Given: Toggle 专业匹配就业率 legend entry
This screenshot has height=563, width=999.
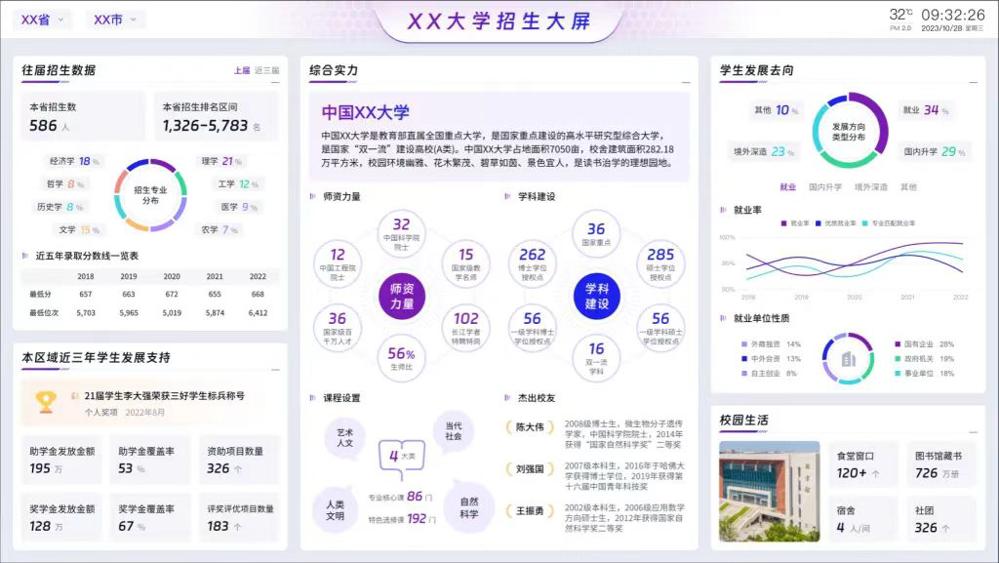Looking at the screenshot, I should coord(889,224).
